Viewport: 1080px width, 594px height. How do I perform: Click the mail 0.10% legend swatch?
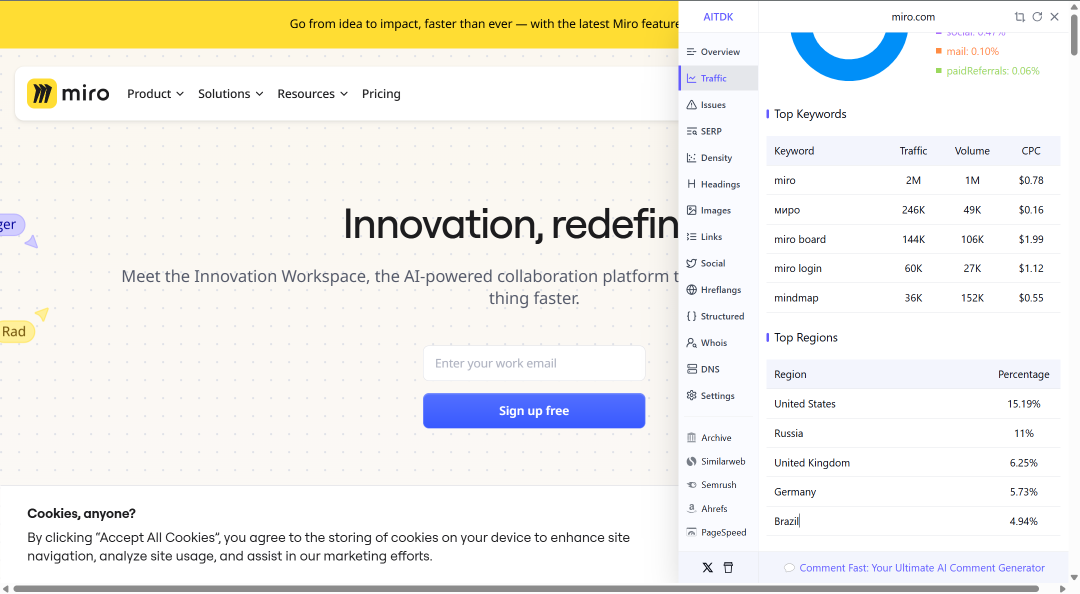tap(939, 52)
